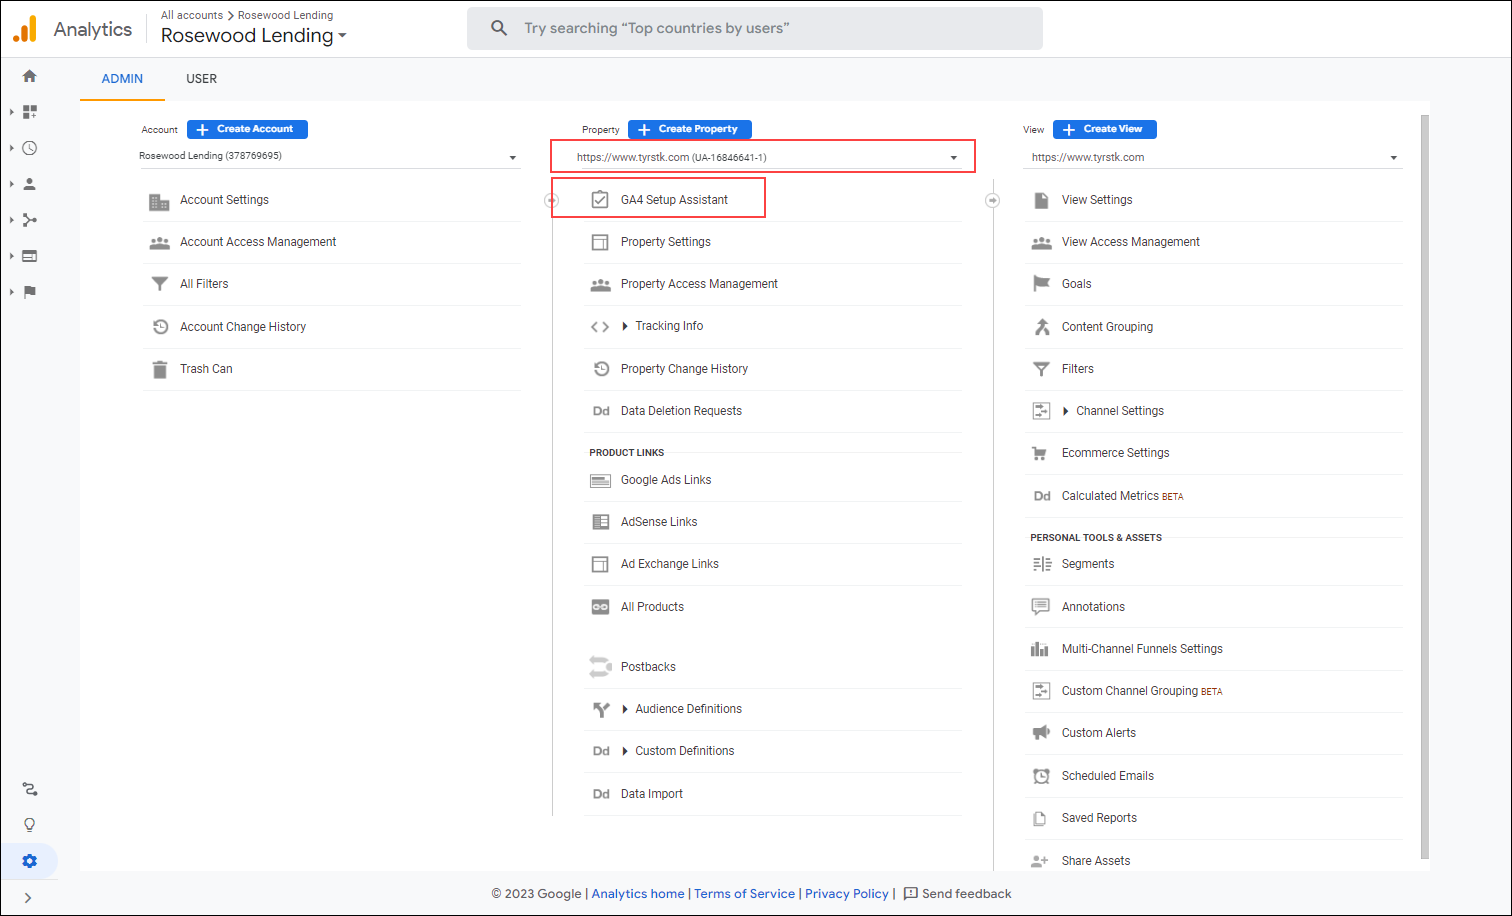
Task: Click the All Filters funnel icon
Action: [159, 284]
